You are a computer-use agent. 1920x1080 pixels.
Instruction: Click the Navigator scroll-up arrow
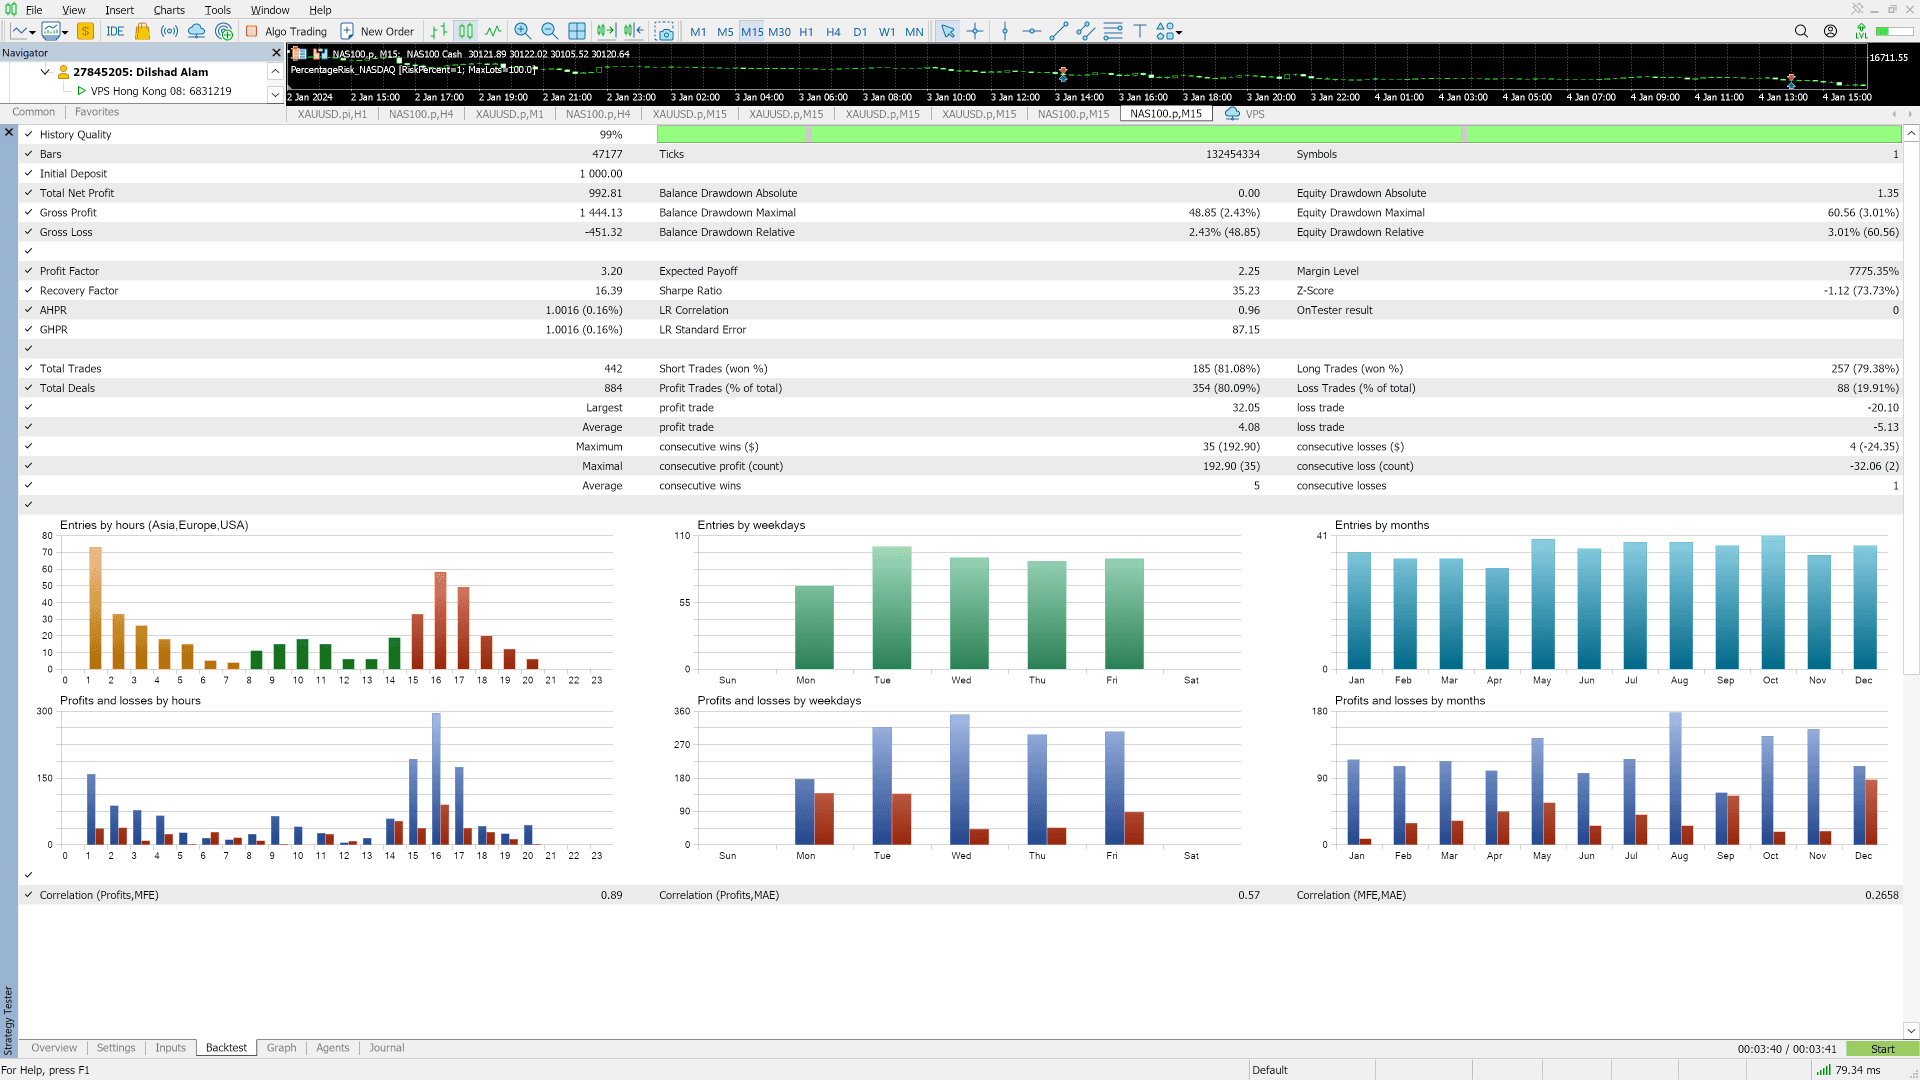(x=275, y=71)
